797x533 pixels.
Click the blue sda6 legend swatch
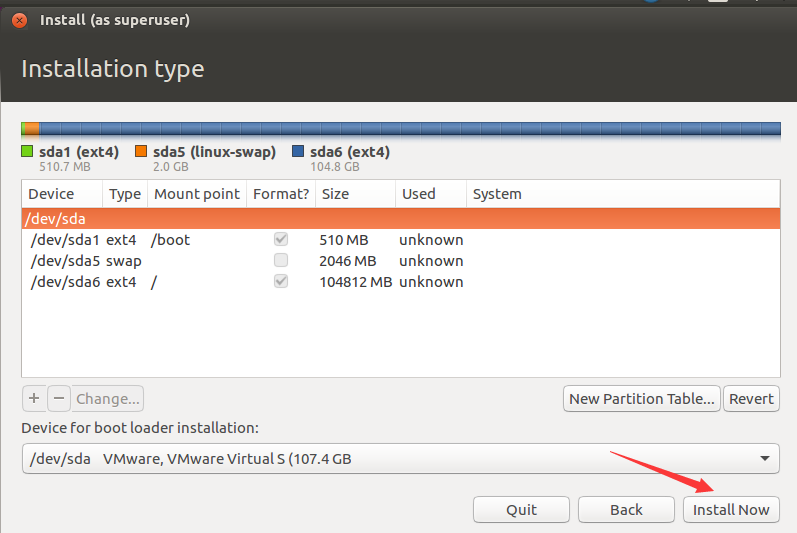pyautogui.click(x=298, y=151)
